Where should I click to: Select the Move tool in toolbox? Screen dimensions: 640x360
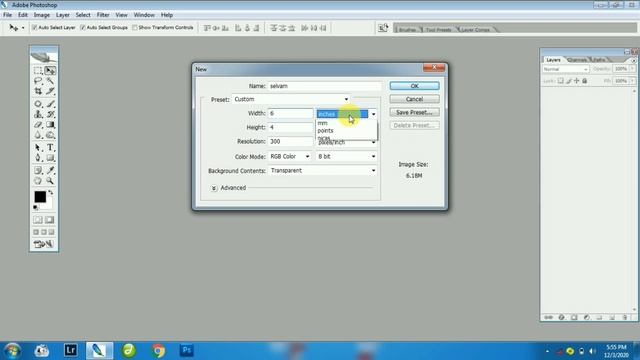50,70
